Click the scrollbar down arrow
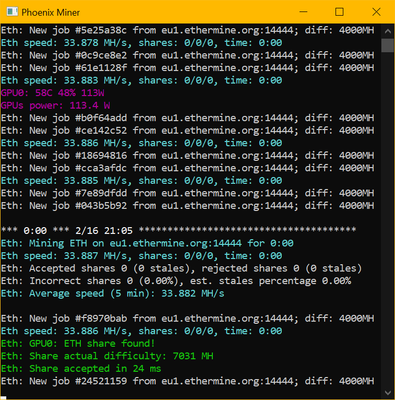Screen dimensions: 395x400 [388, 393]
